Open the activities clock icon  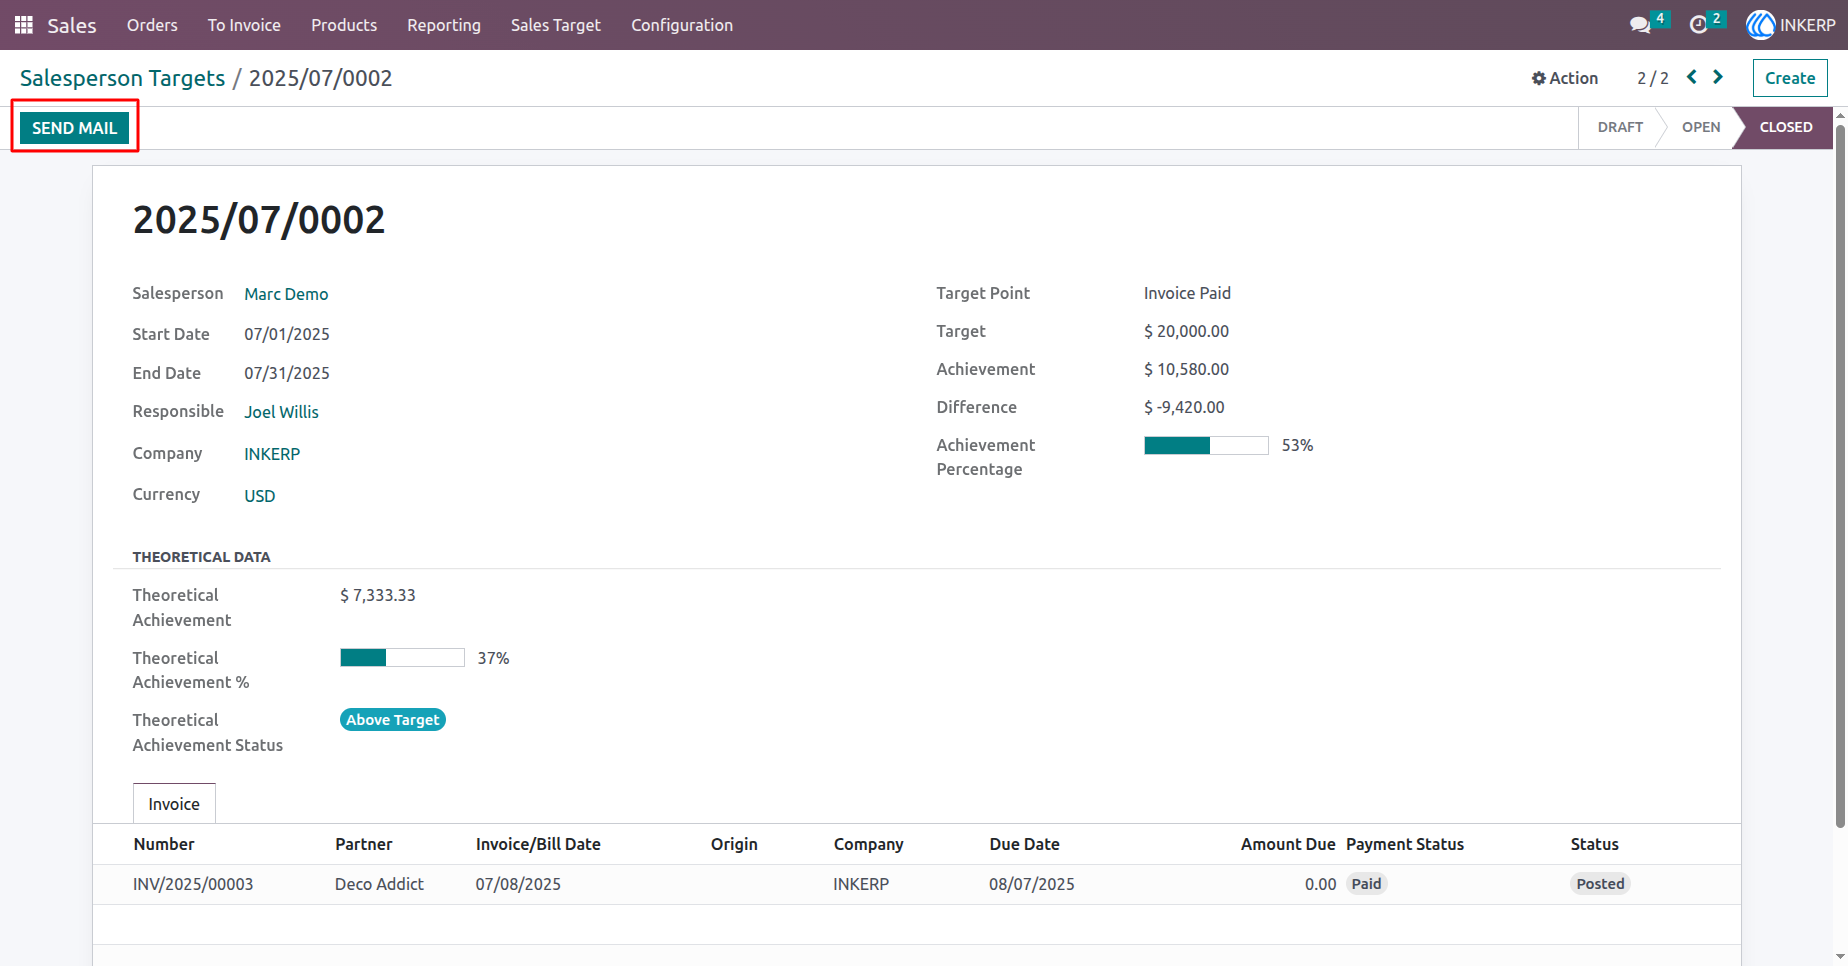(x=1698, y=25)
